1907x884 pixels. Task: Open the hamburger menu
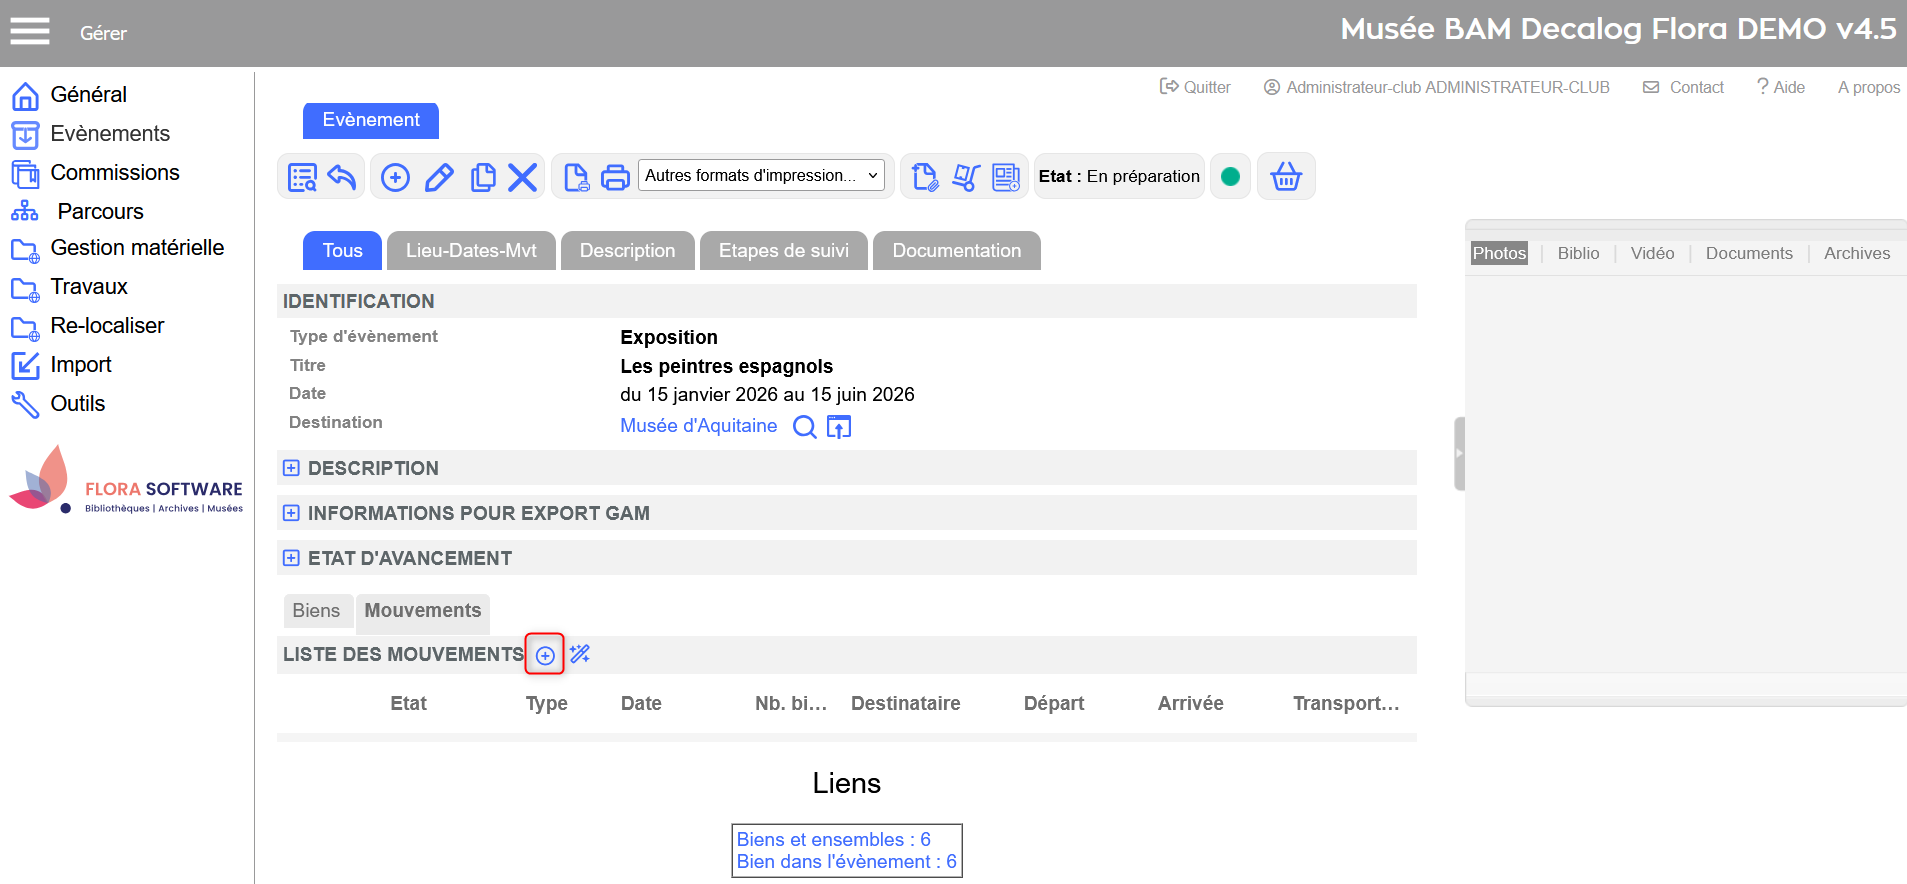[30, 32]
